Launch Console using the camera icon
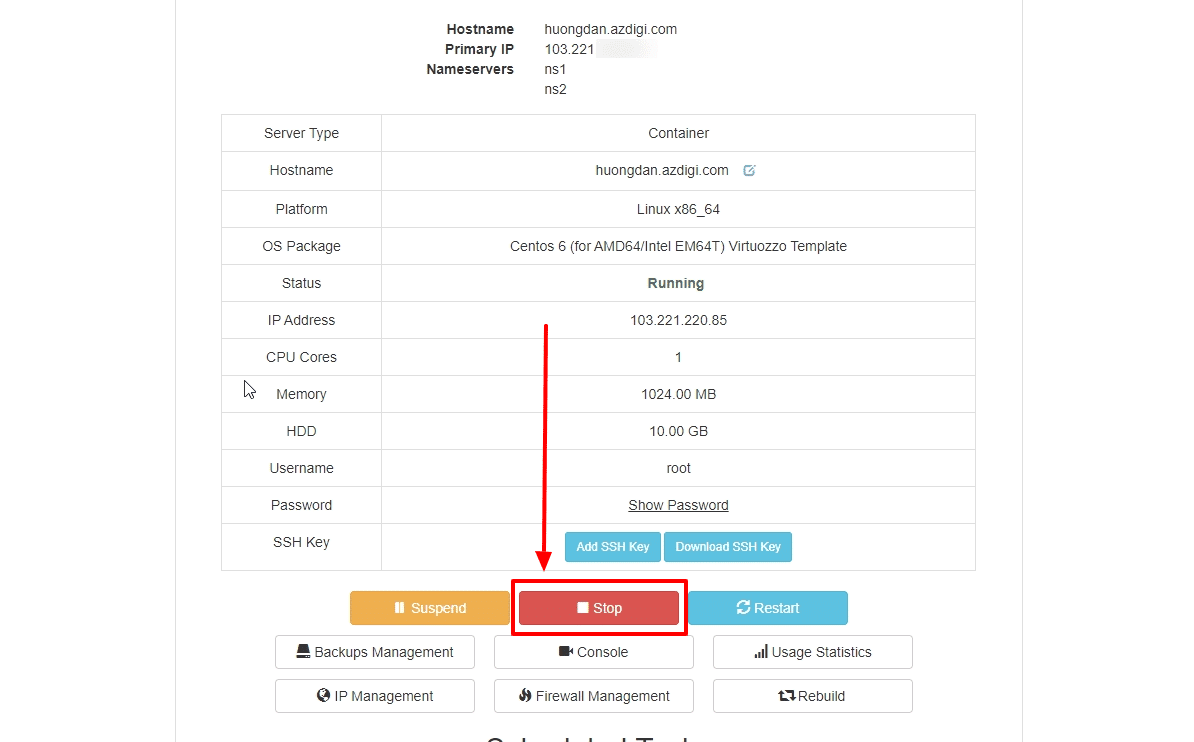The width and height of the screenshot is (1194, 742). tap(566, 652)
